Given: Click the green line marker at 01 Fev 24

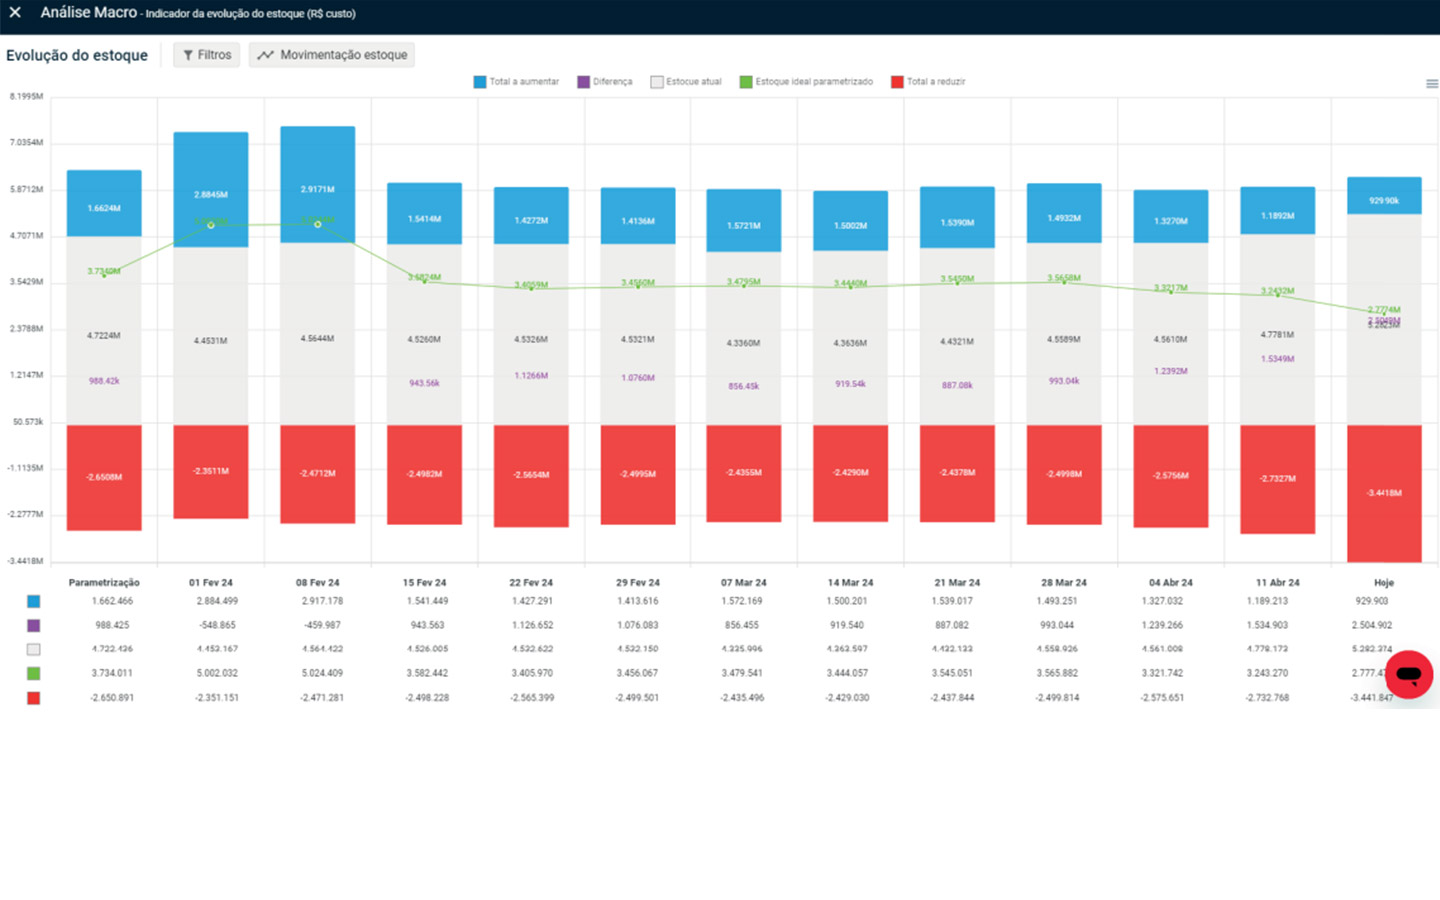Looking at the screenshot, I should pyautogui.click(x=211, y=225).
